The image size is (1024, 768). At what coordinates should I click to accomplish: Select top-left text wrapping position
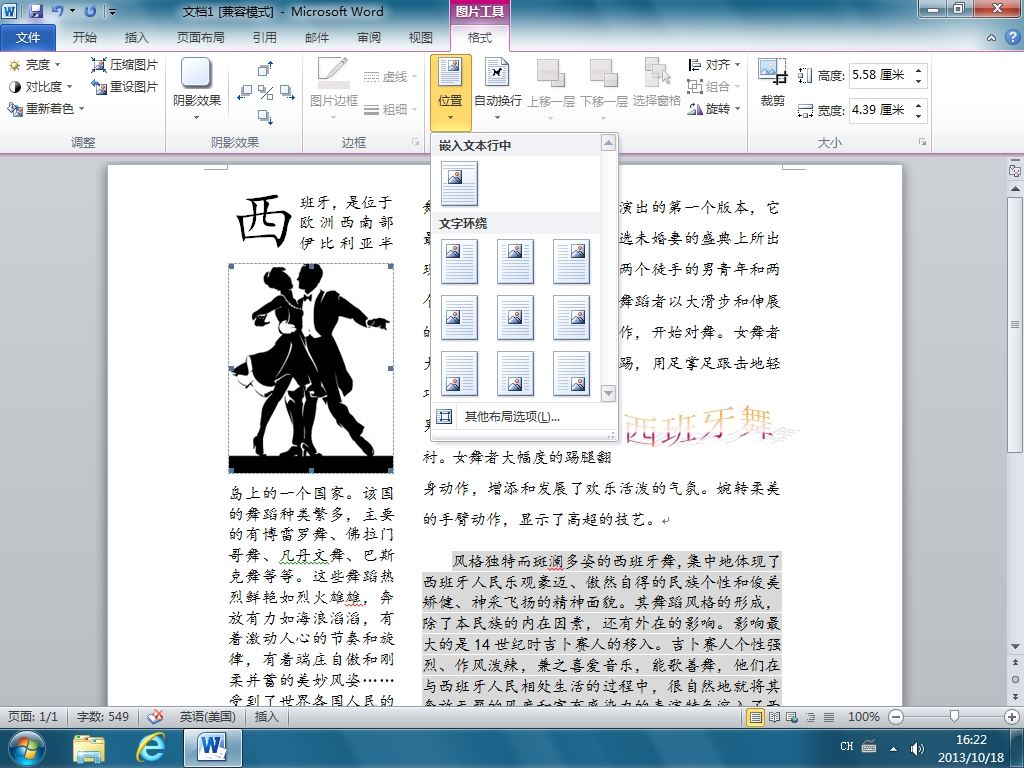click(459, 261)
